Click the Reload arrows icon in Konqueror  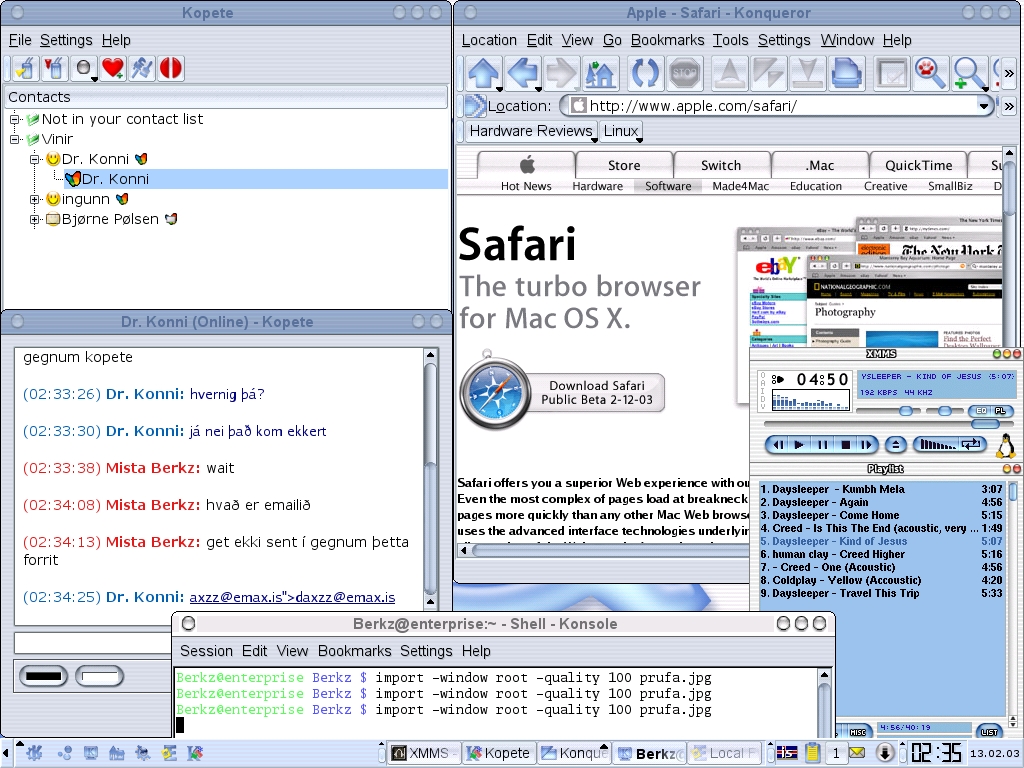coord(644,72)
